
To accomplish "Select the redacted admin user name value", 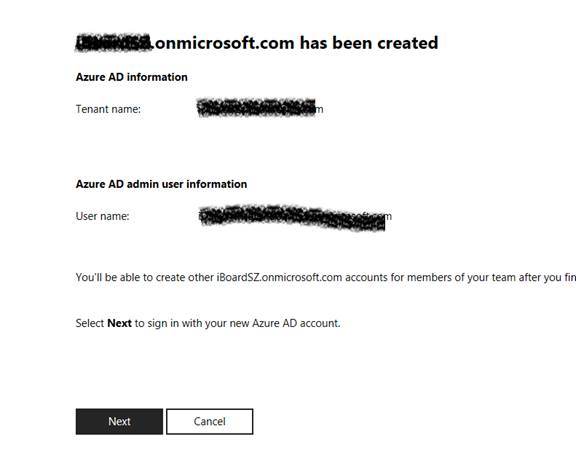I will click(x=295, y=217).
